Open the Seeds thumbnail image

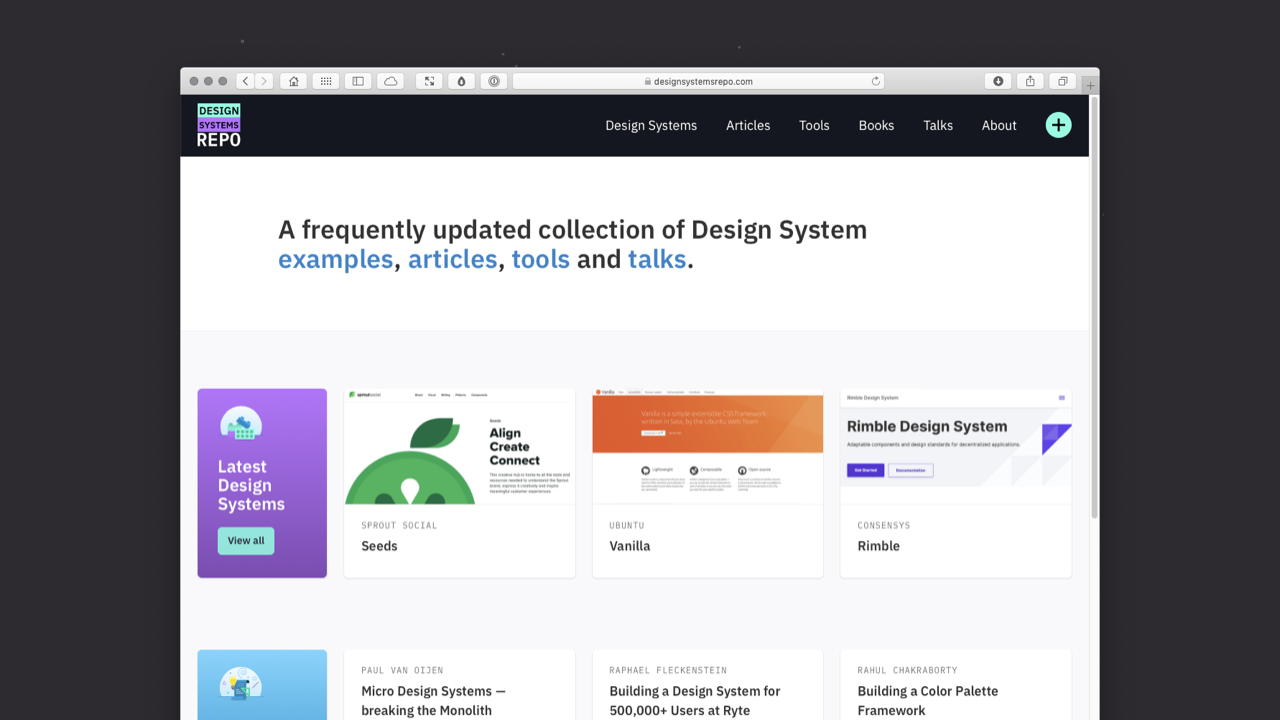pyautogui.click(x=460, y=447)
